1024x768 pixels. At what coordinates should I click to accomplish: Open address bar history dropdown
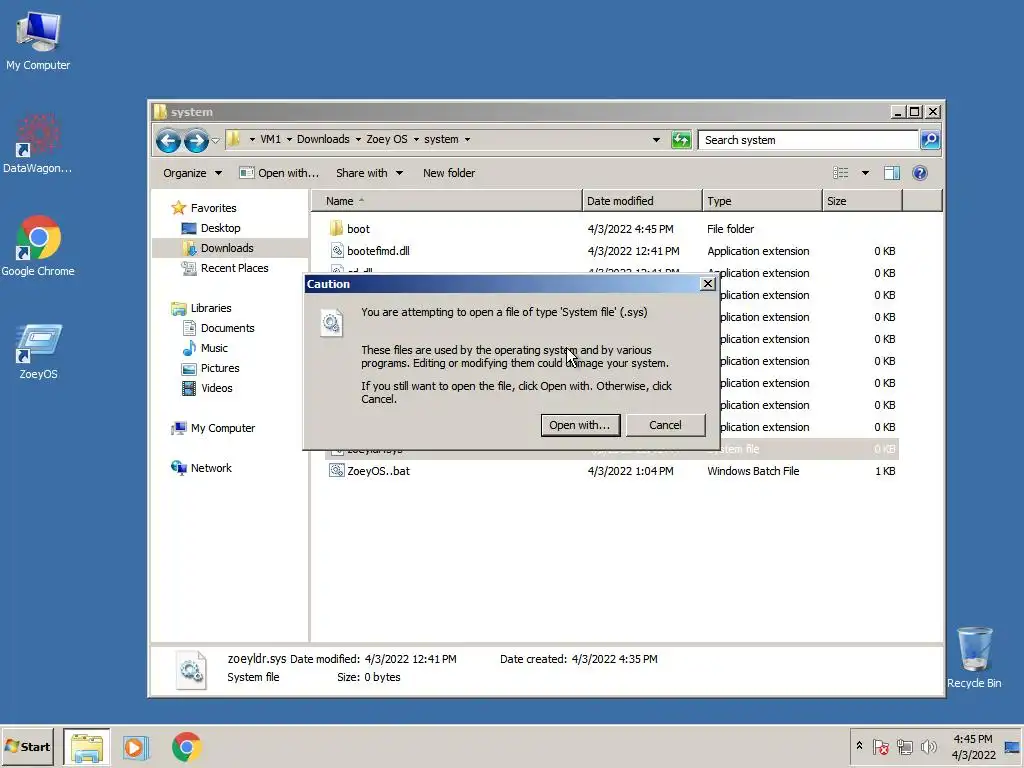coord(656,140)
